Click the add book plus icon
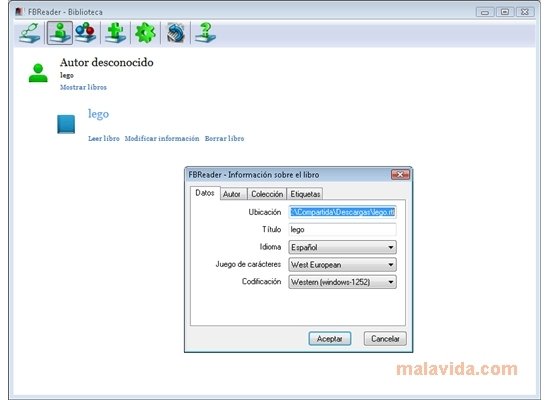This screenshot has width=550, height=400. 115,33
